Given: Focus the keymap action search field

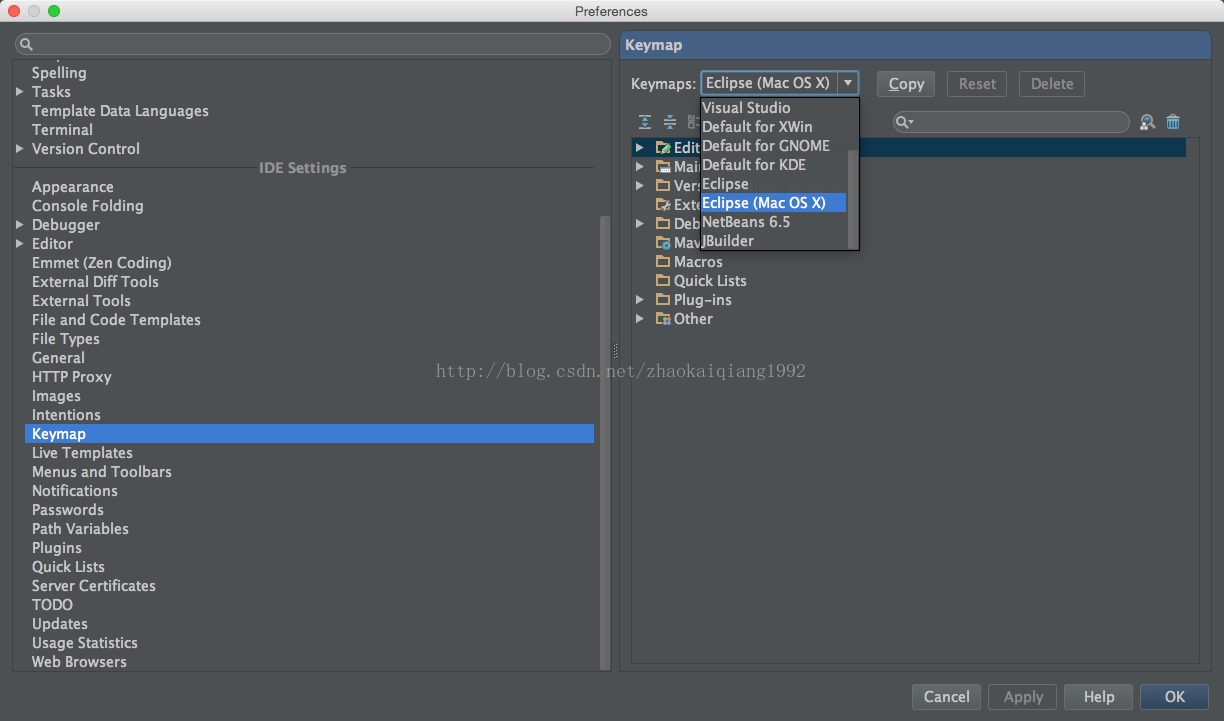Looking at the screenshot, I should (1011, 122).
